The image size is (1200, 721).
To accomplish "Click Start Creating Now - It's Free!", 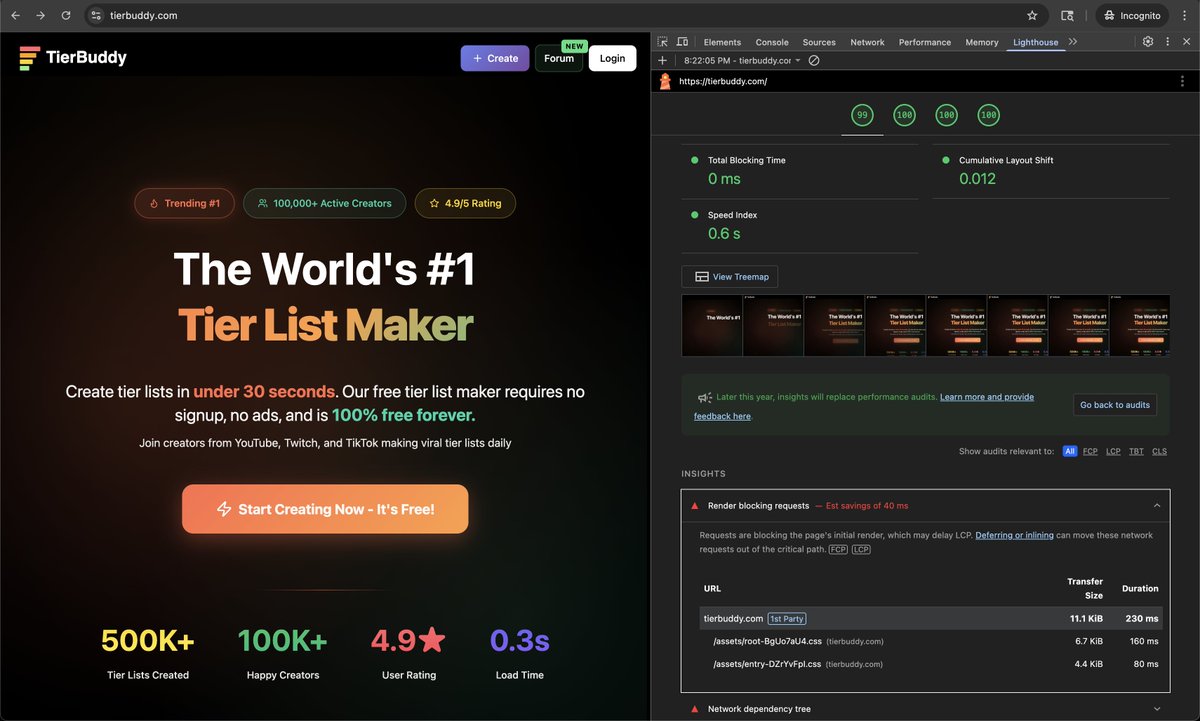I will (325, 509).
